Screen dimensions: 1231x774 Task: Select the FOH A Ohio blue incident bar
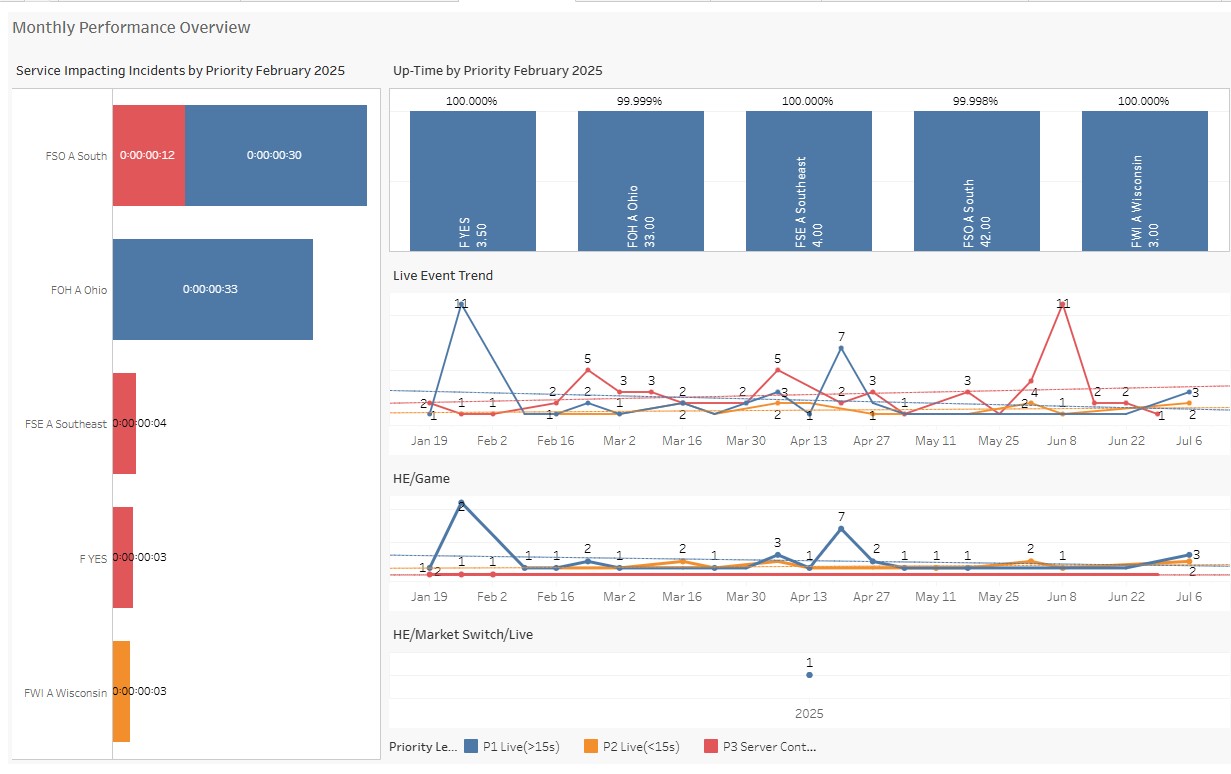213,289
